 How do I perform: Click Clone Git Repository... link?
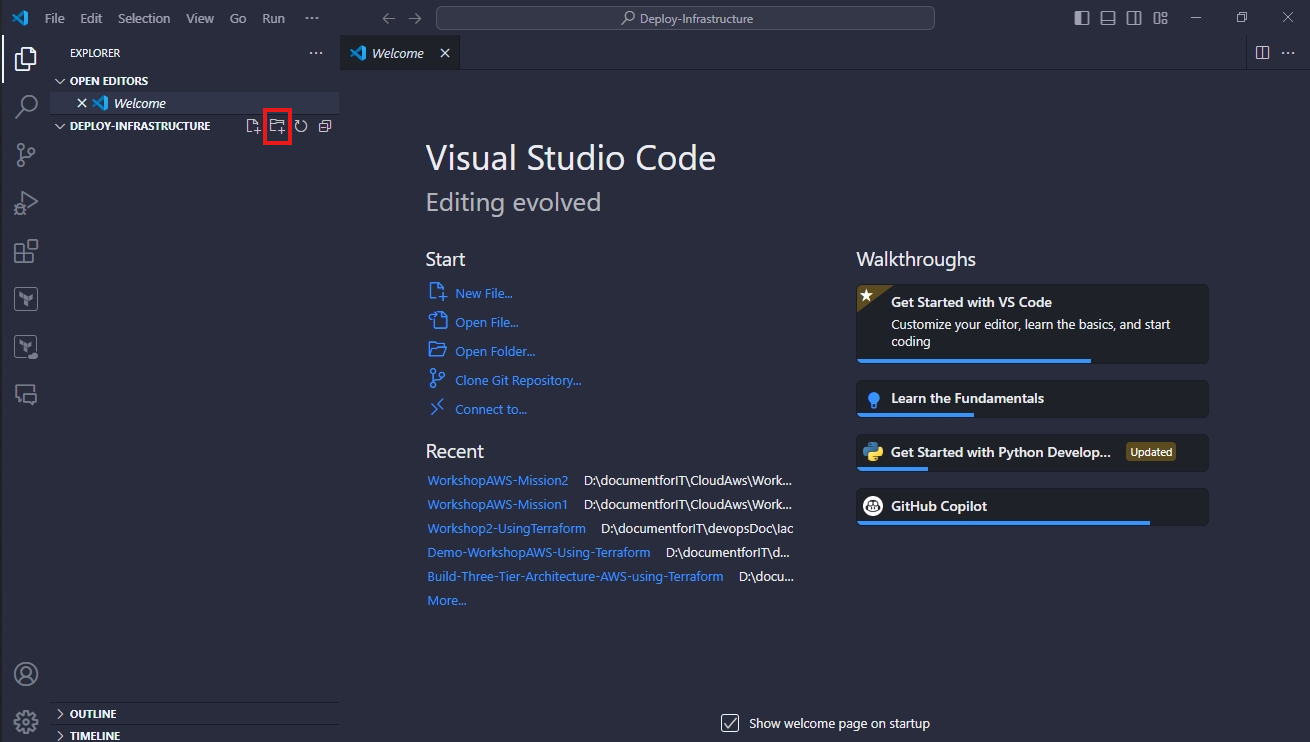518,380
